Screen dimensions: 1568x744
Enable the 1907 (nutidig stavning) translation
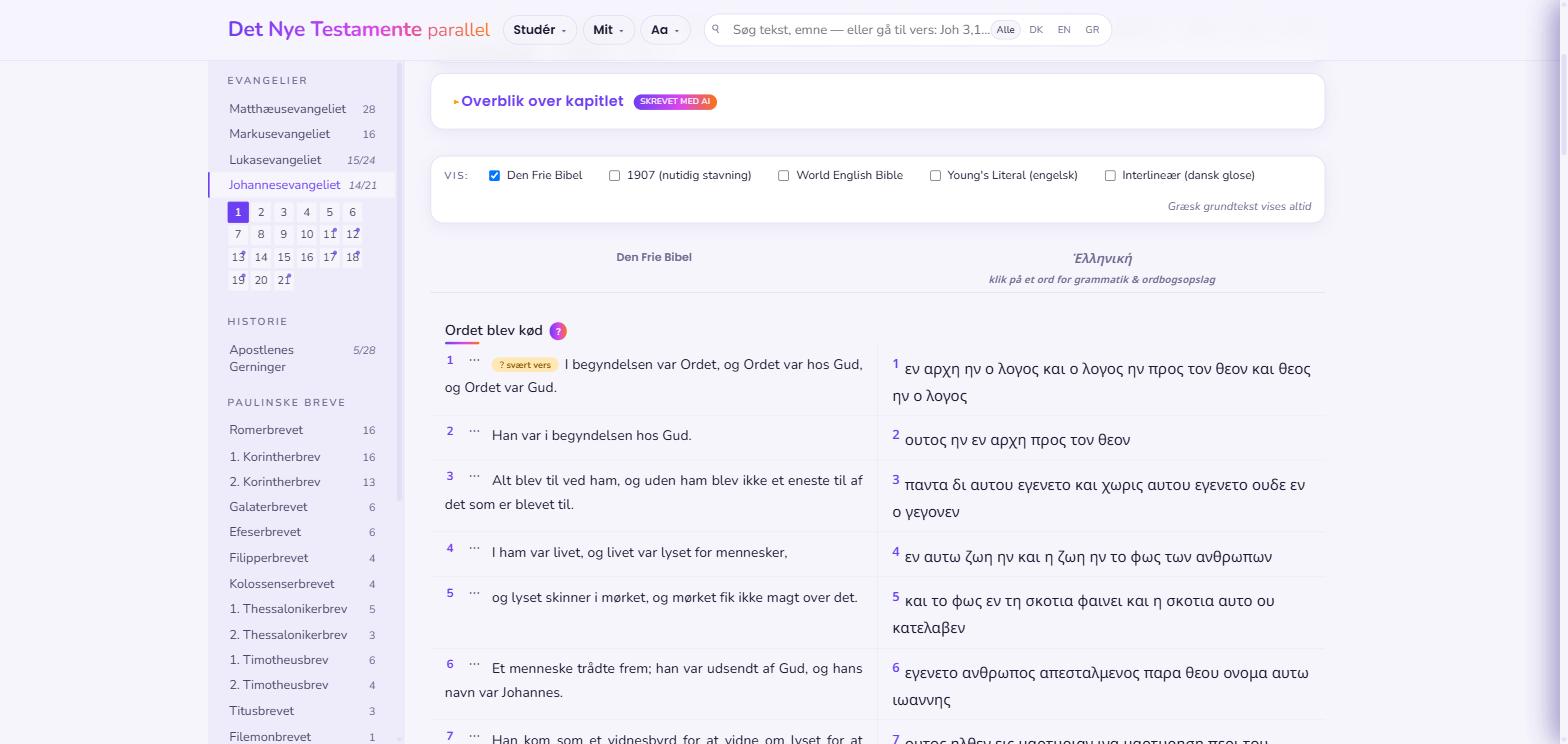[x=614, y=175]
